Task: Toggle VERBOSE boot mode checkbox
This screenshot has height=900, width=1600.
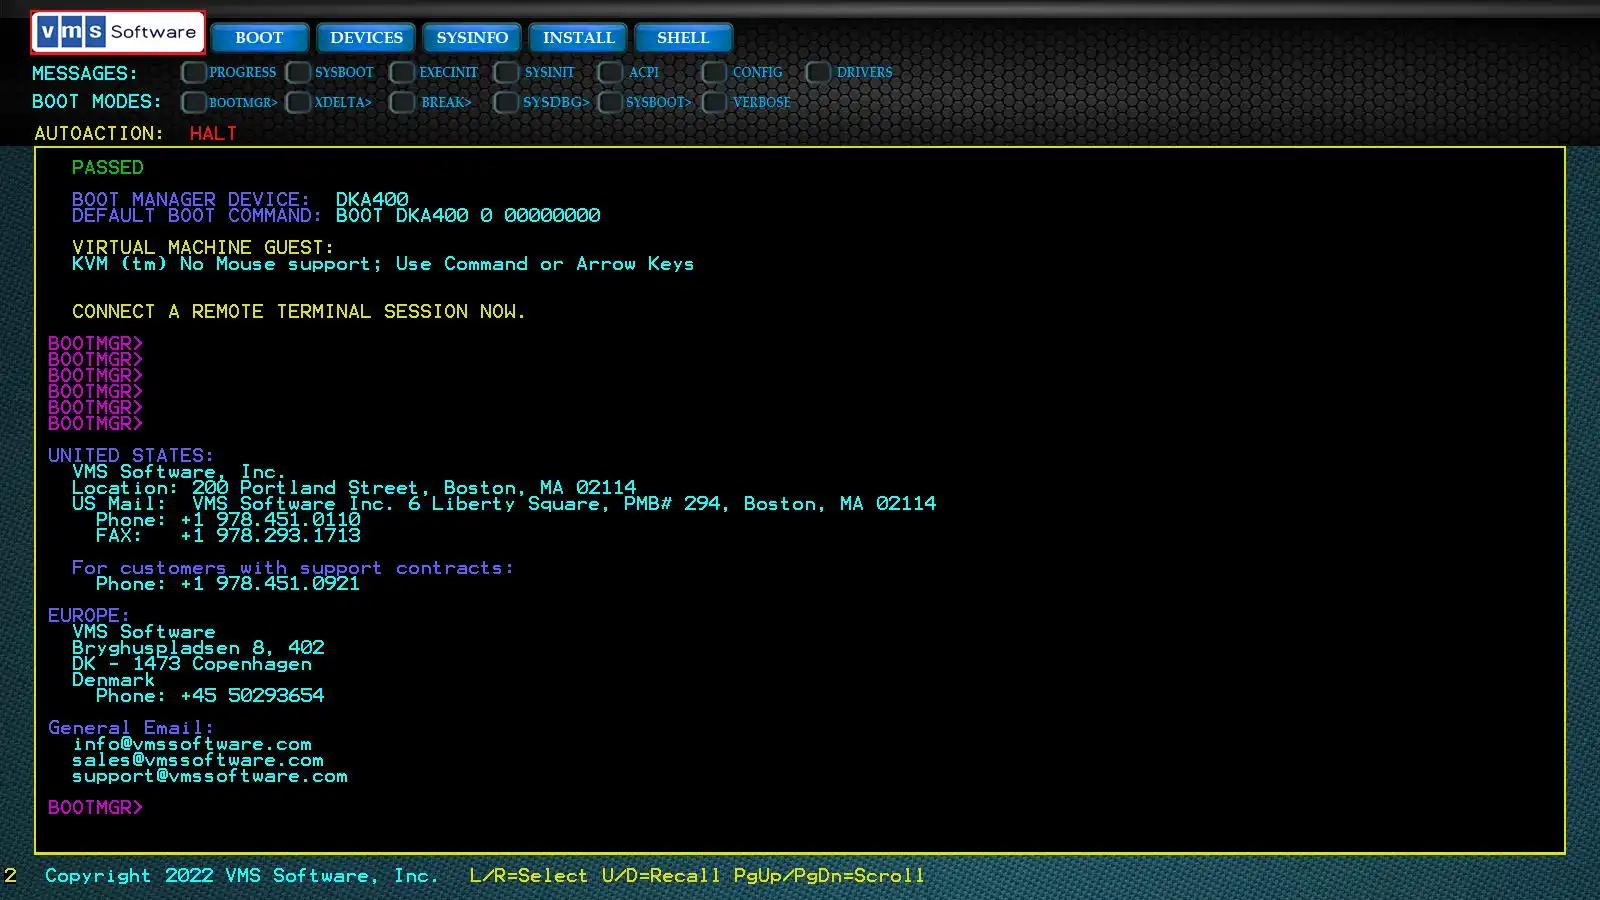Action: [x=714, y=102]
